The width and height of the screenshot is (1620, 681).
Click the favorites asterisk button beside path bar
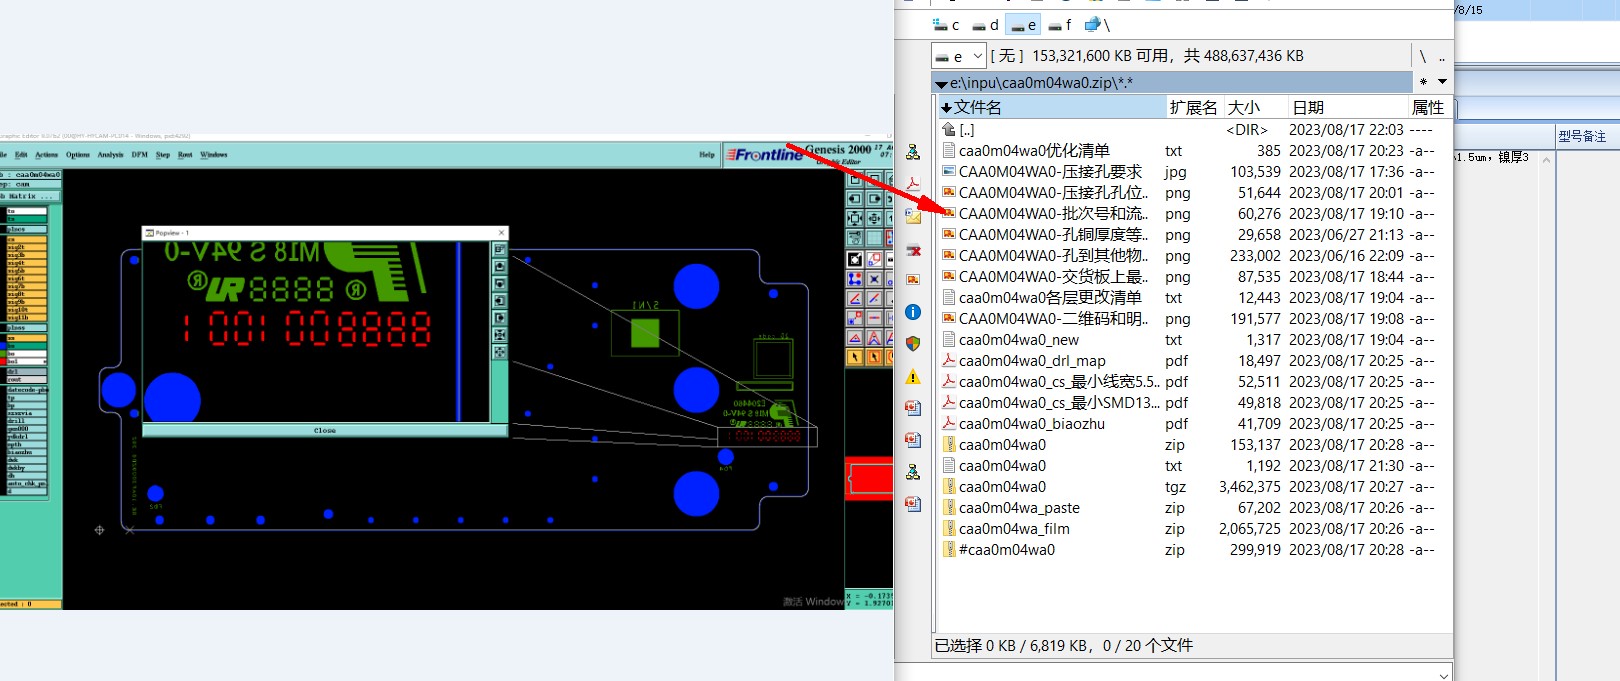click(x=1423, y=82)
